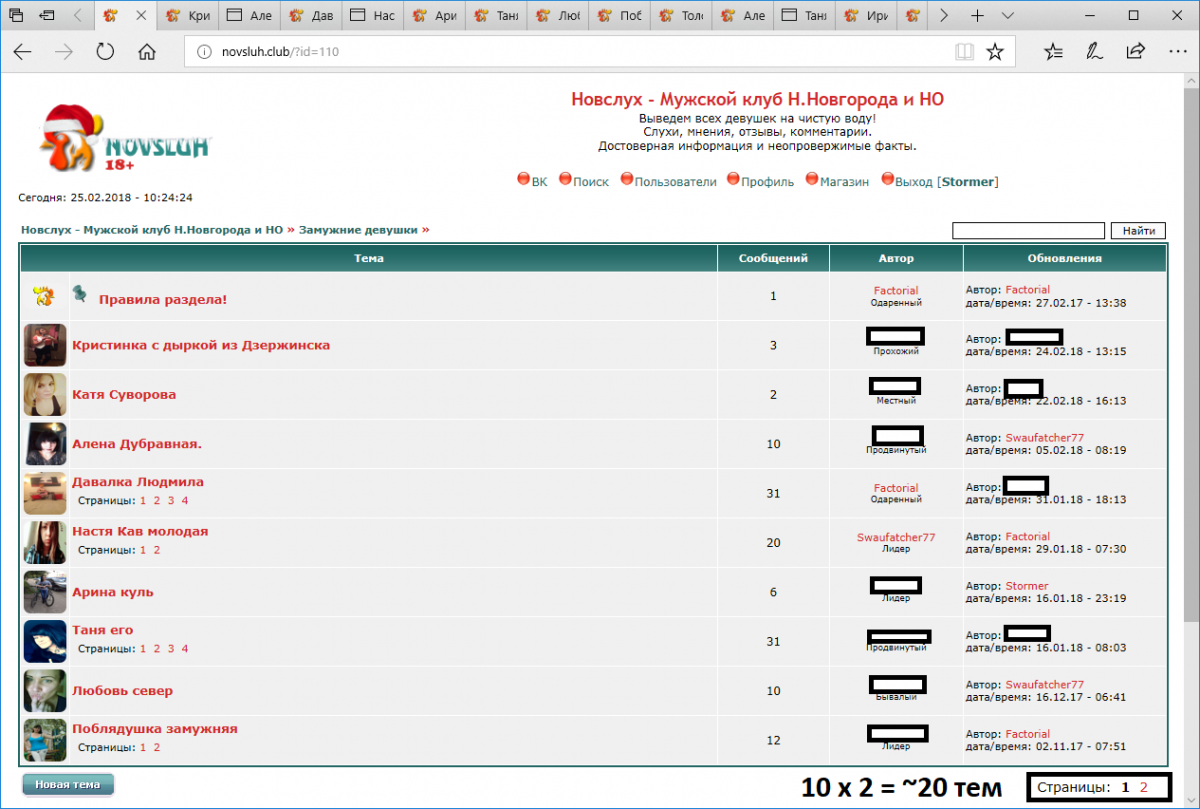Click the Share page icon
This screenshot has height=809, width=1200.
1135,52
